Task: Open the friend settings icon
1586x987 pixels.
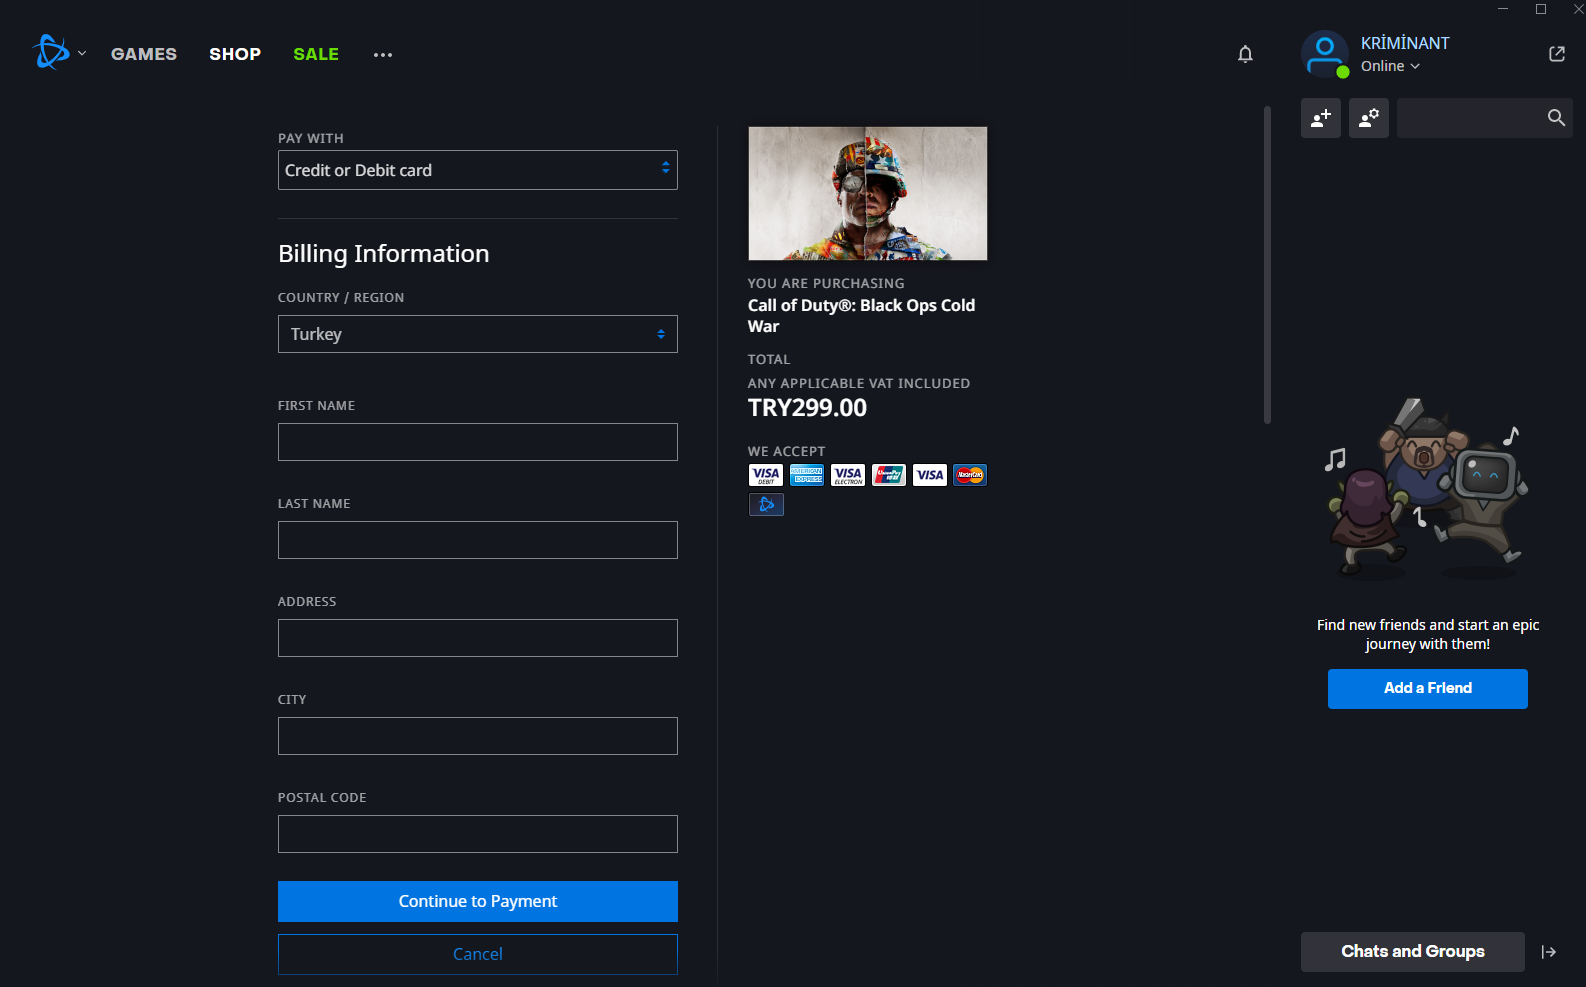Action: [1369, 118]
